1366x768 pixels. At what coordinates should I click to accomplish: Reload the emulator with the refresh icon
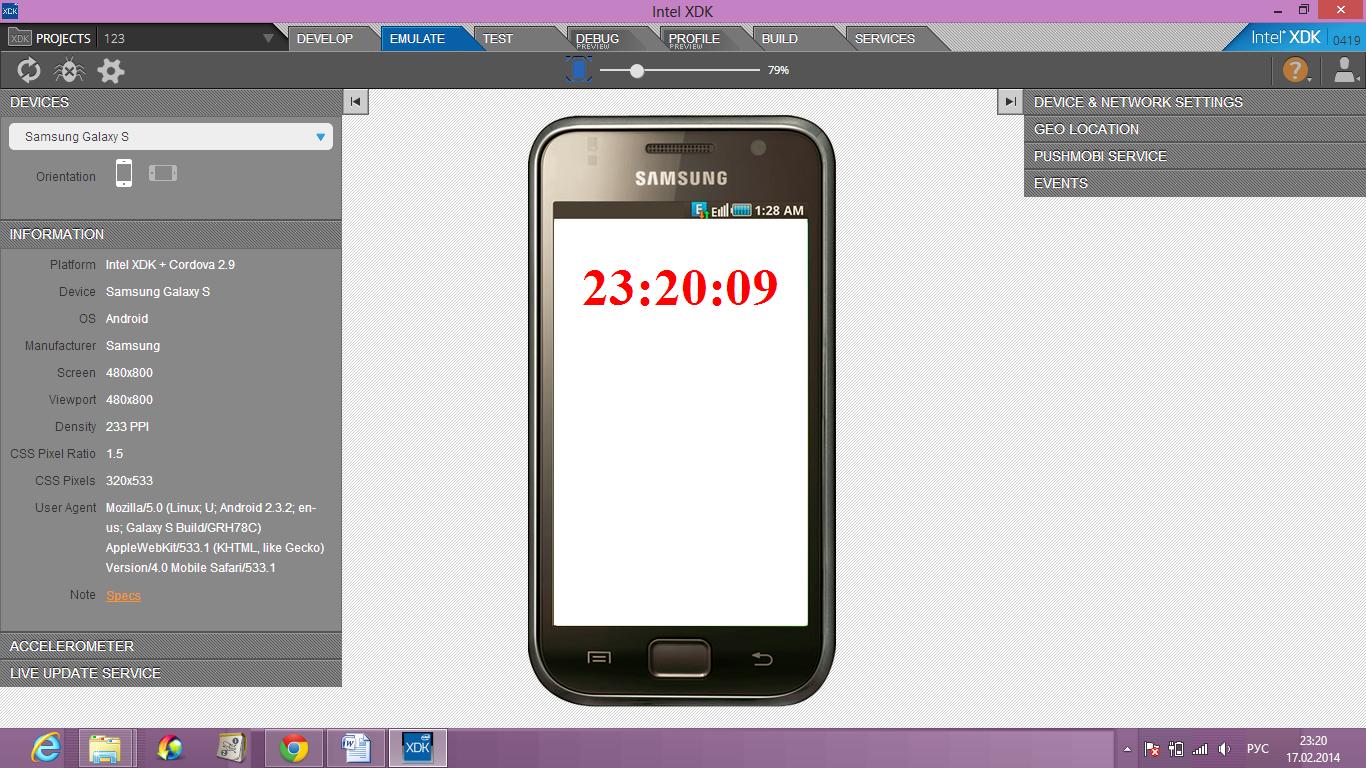tap(29, 70)
